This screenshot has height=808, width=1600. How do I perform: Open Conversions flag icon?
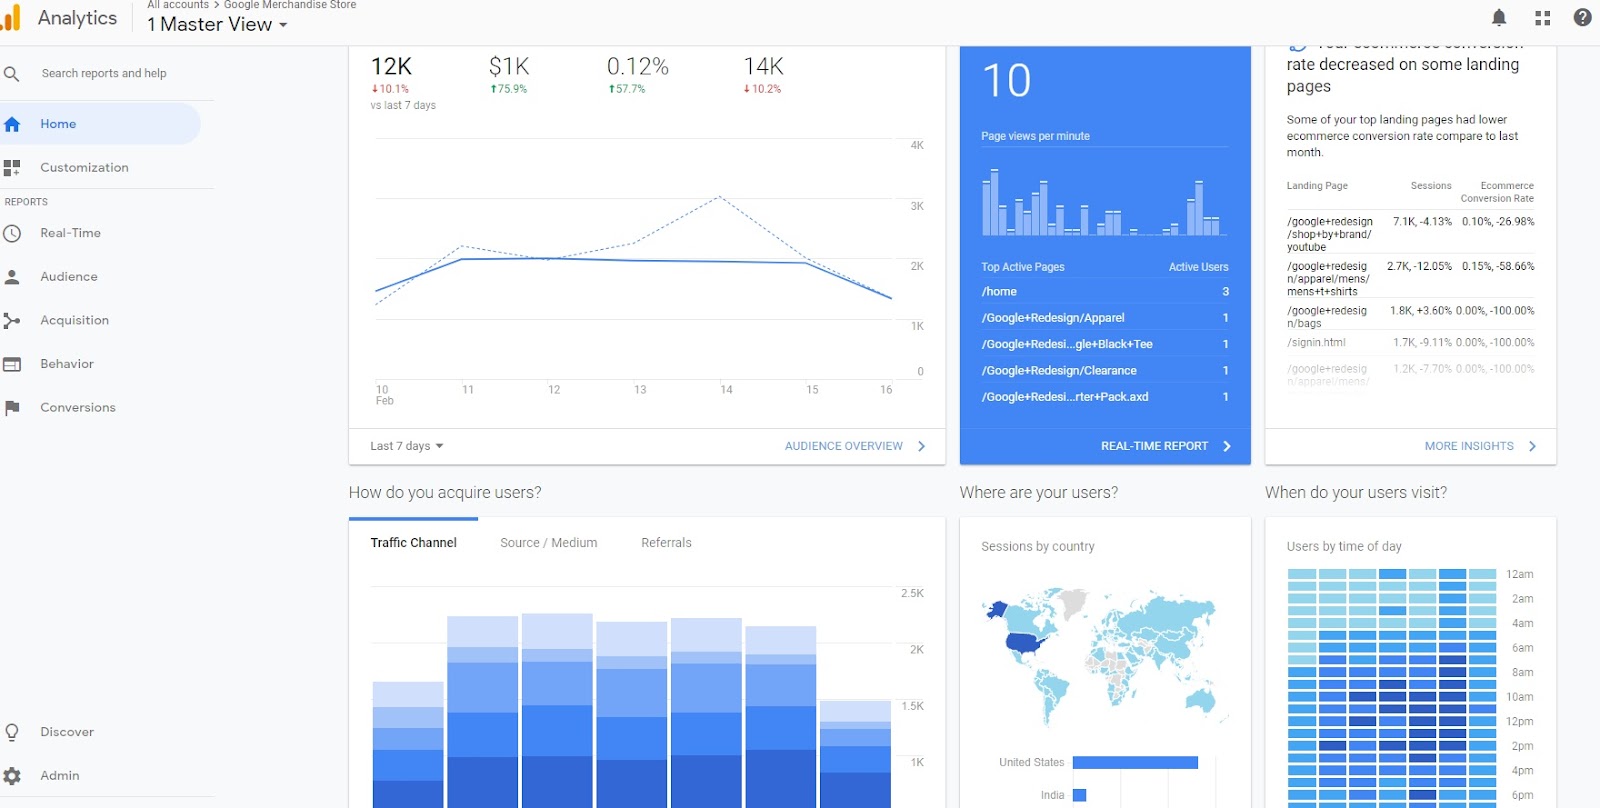12,408
